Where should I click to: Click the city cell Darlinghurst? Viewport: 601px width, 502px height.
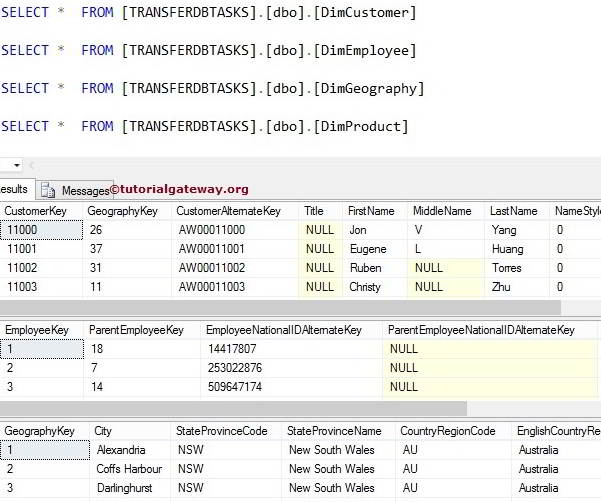pyautogui.click(x=130, y=488)
